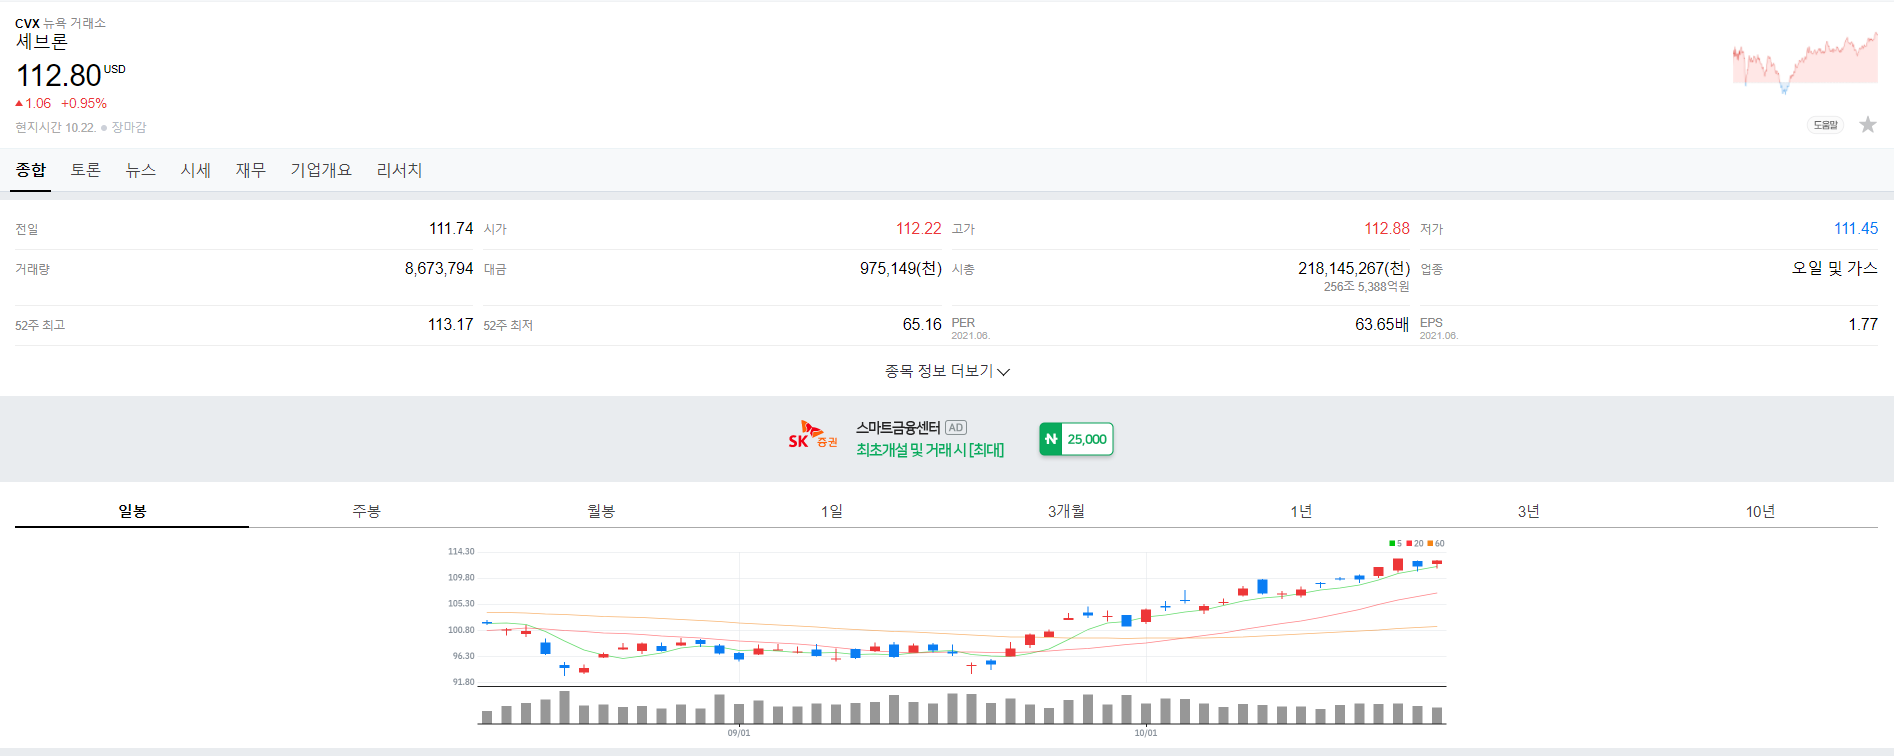Screen dimensions: 1894x756
Task: Add stock to favorites with star icon
Action: tap(1867, 125)
